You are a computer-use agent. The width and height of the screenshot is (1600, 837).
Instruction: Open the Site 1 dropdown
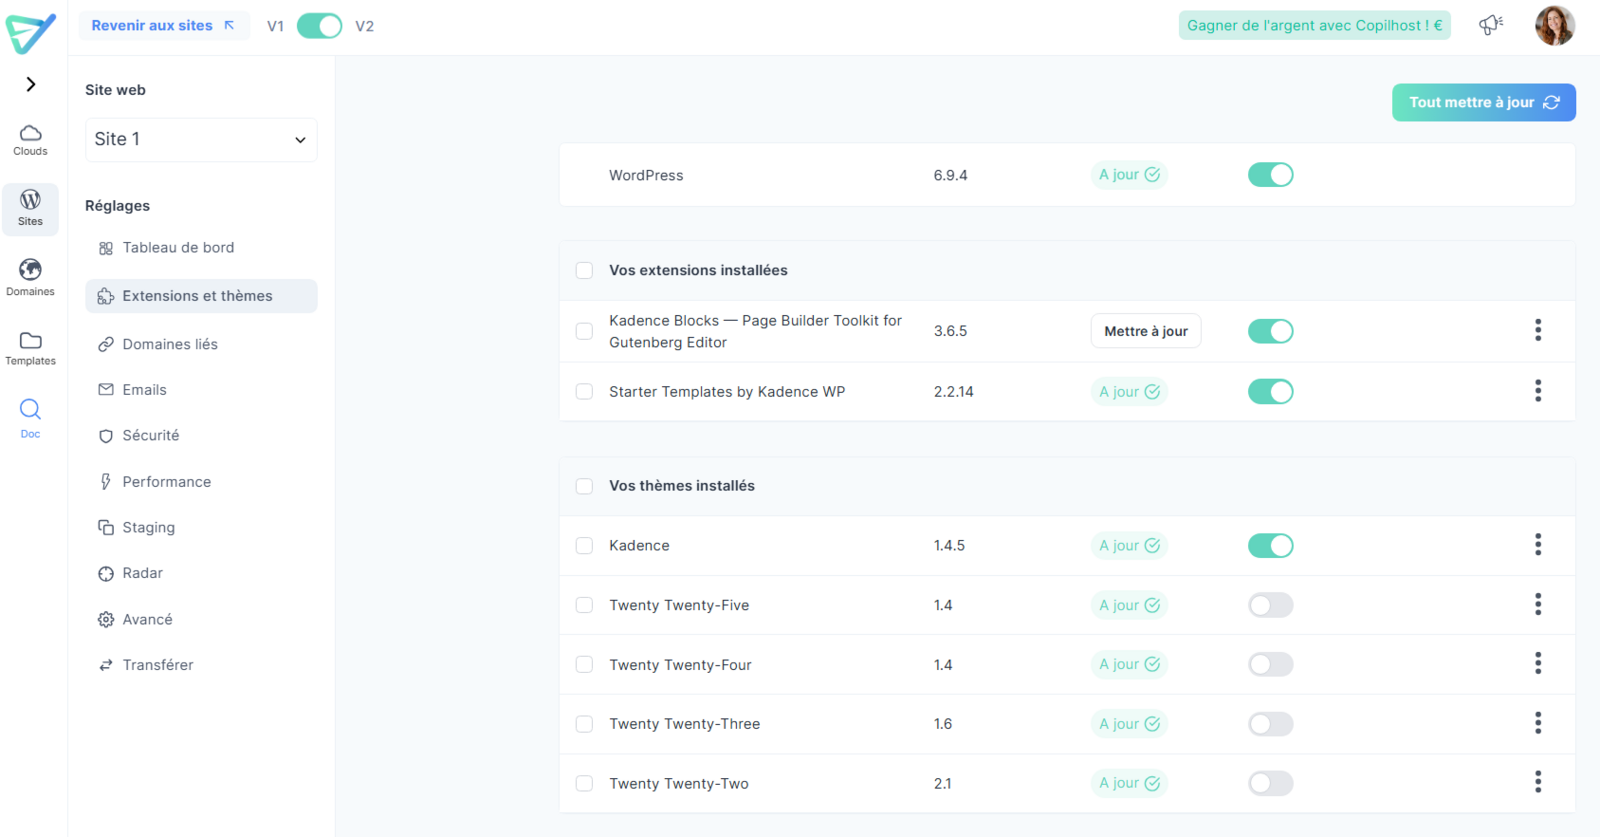pyautogui.click(x=201, y=139)
